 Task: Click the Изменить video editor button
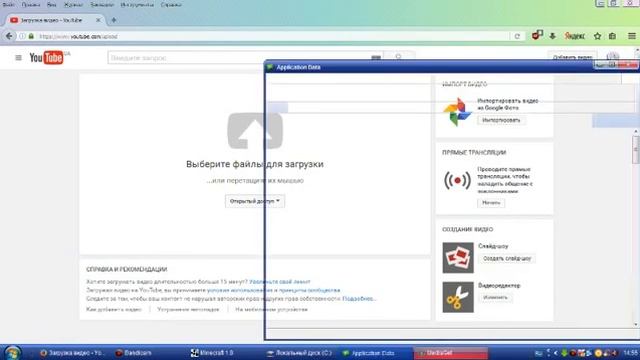coord(495,298)
